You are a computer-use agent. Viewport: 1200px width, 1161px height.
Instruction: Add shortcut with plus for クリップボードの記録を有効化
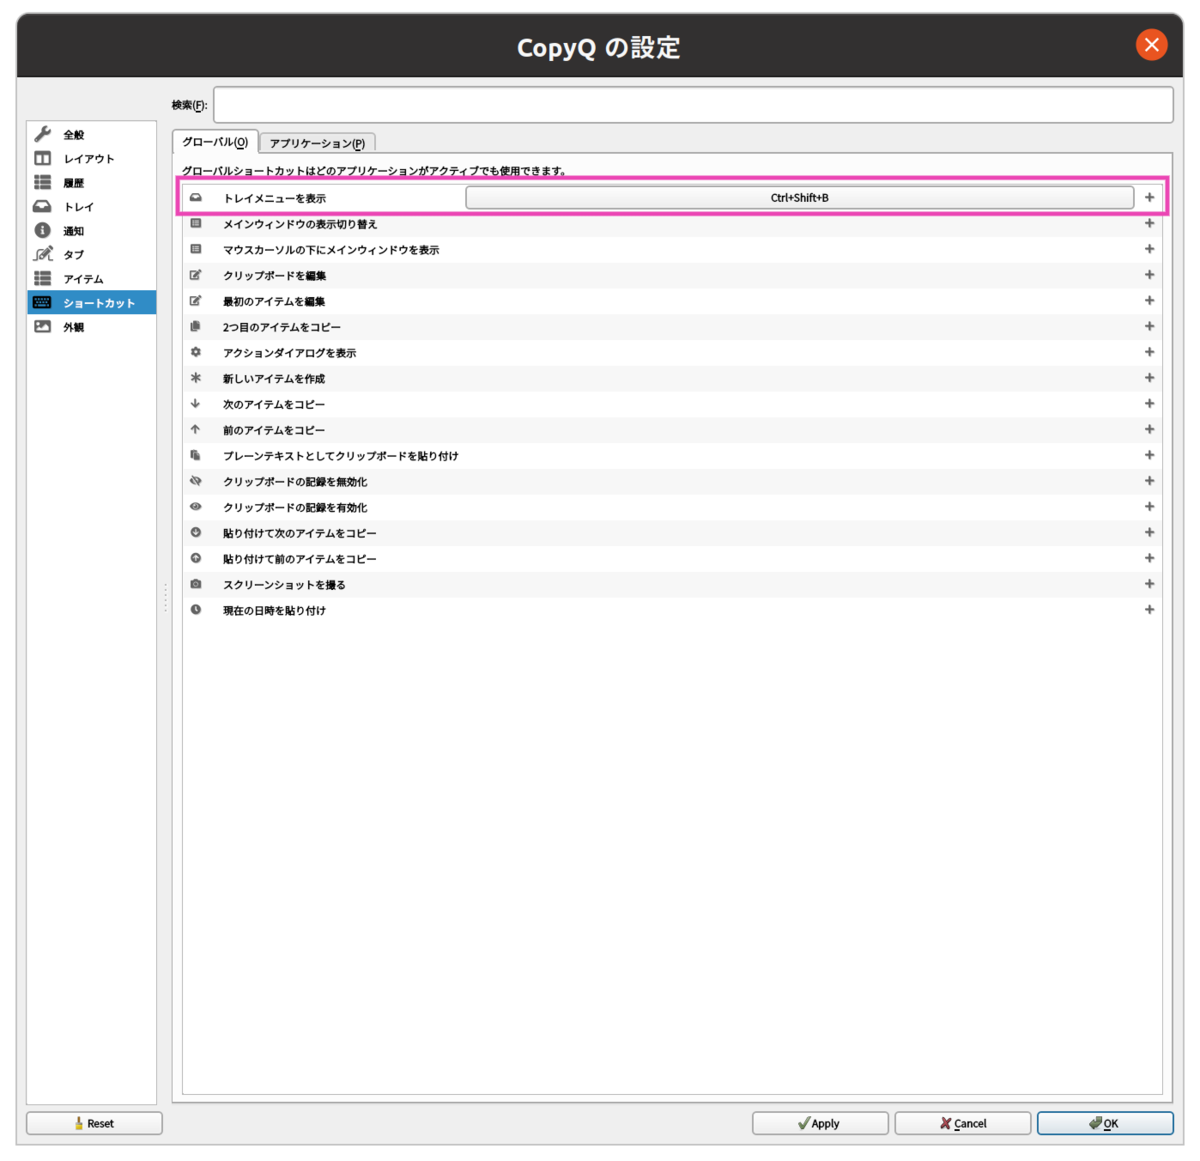tap(1149, 507)
